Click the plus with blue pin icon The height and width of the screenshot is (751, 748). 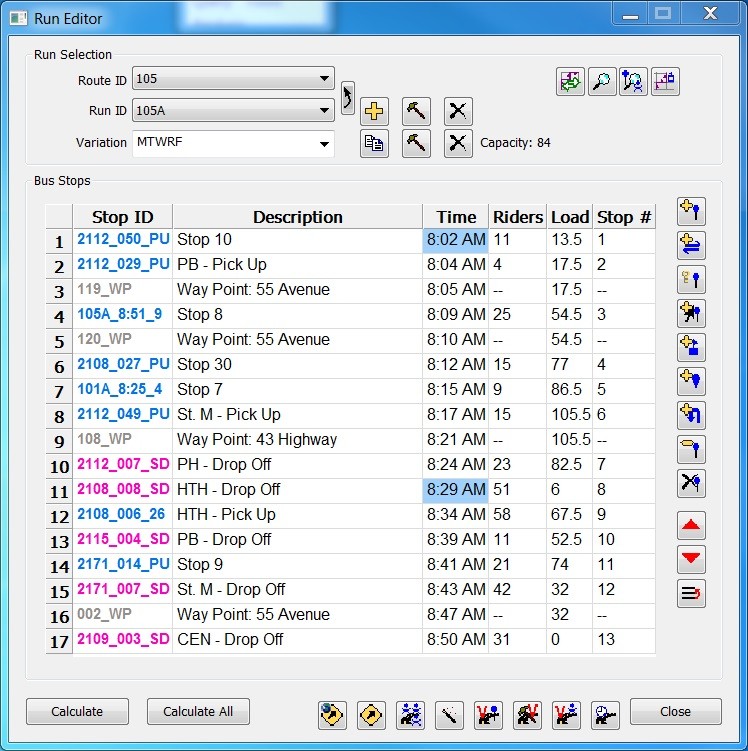(691, 211)
